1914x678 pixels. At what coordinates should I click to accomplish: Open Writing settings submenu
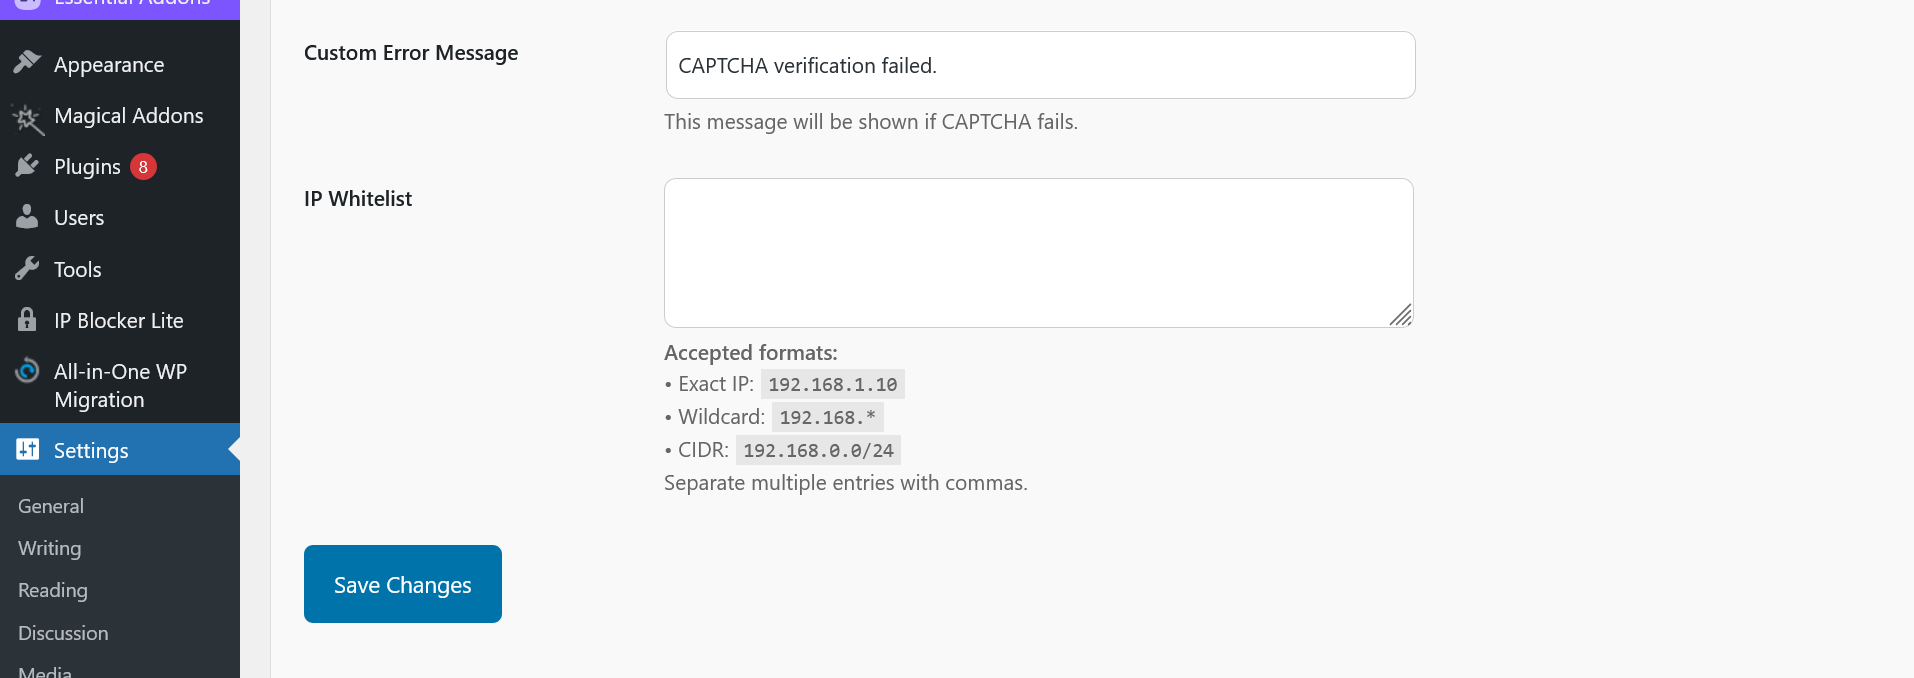(x=50, y=548)
